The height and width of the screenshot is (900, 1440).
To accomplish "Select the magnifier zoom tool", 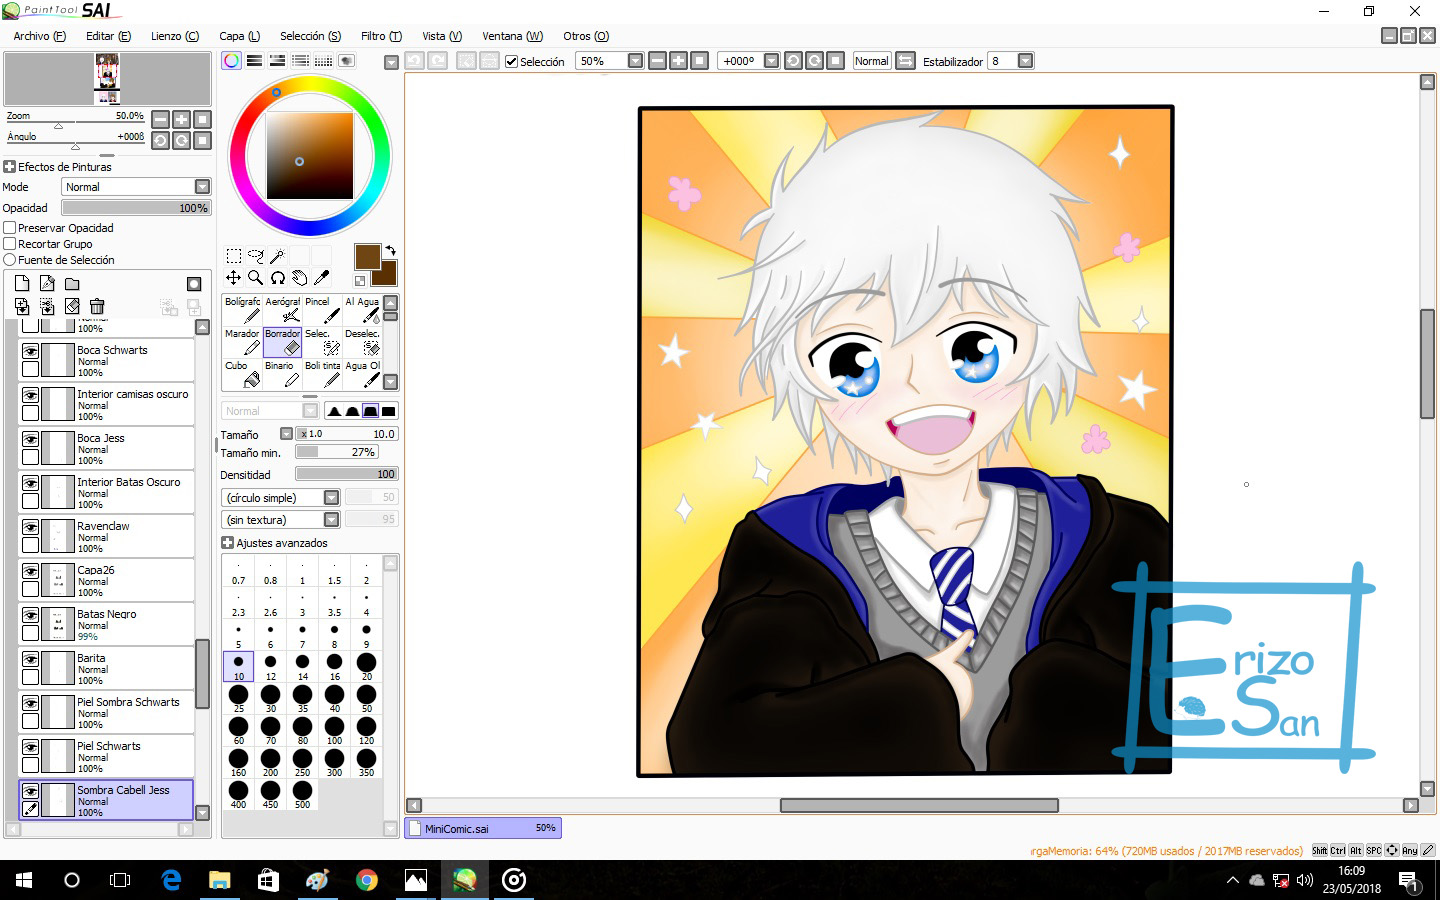I will point(256,278).
